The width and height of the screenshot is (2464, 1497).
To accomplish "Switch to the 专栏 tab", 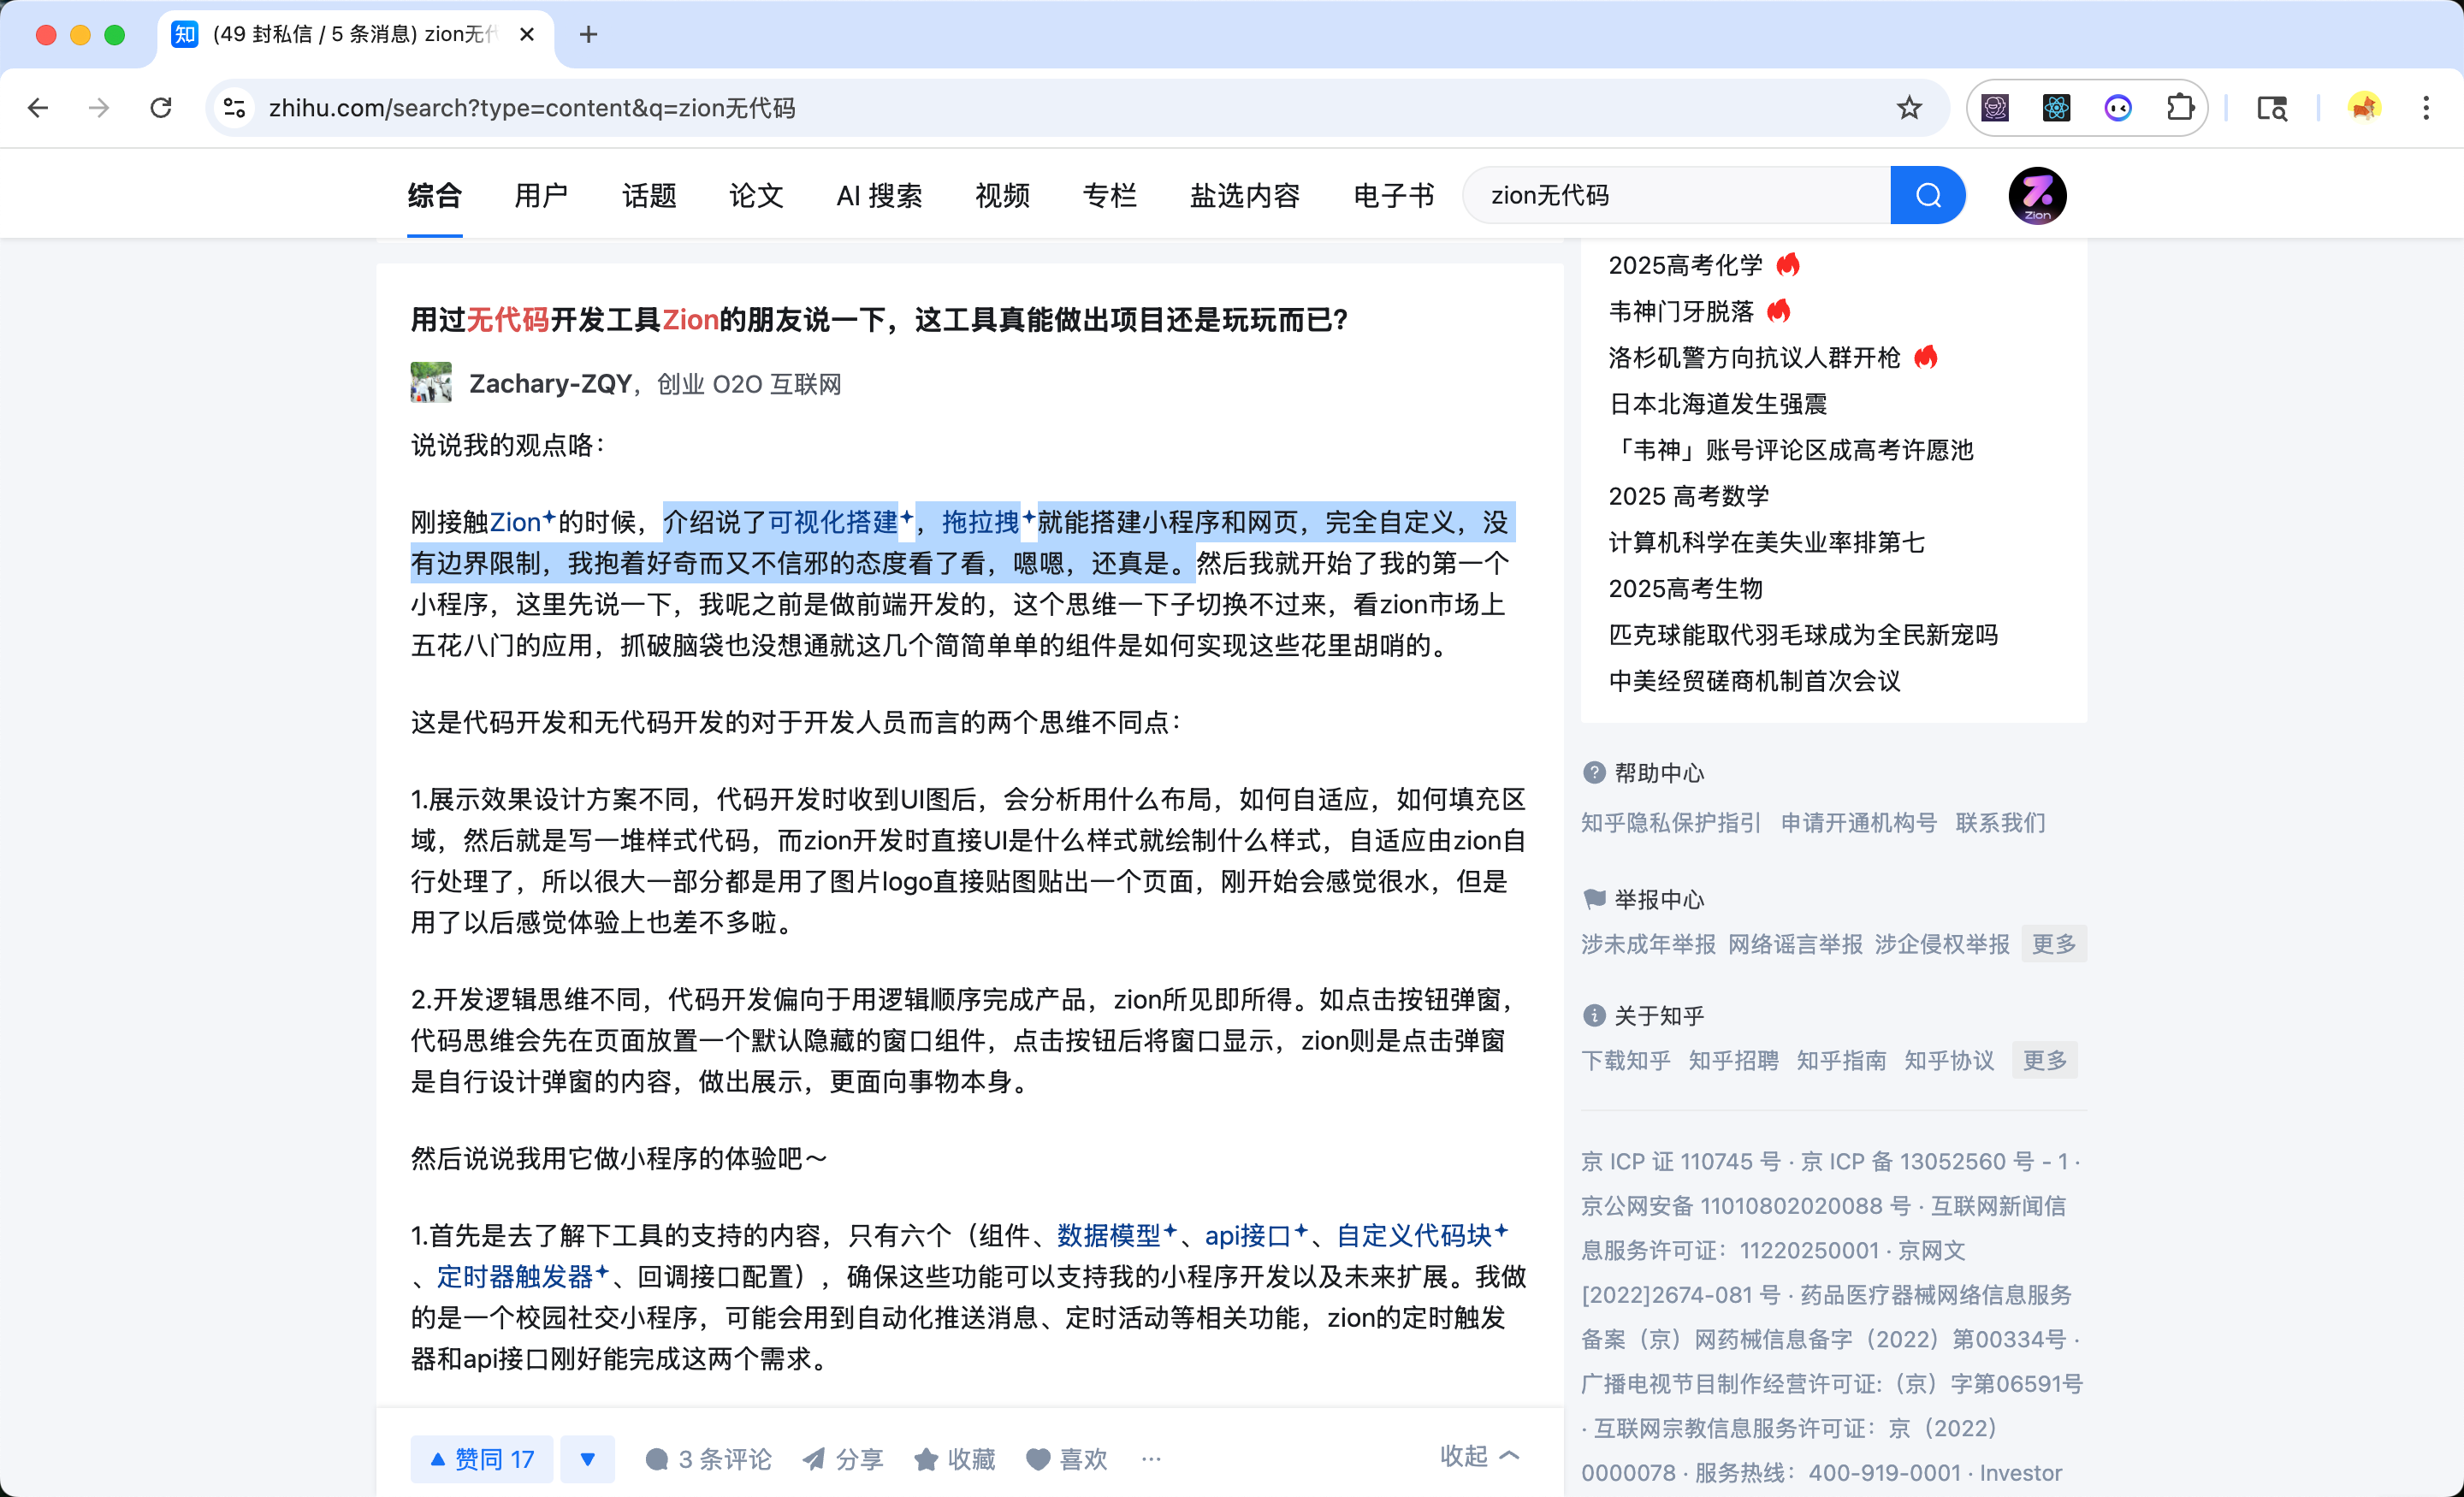I will (1109, 195).
